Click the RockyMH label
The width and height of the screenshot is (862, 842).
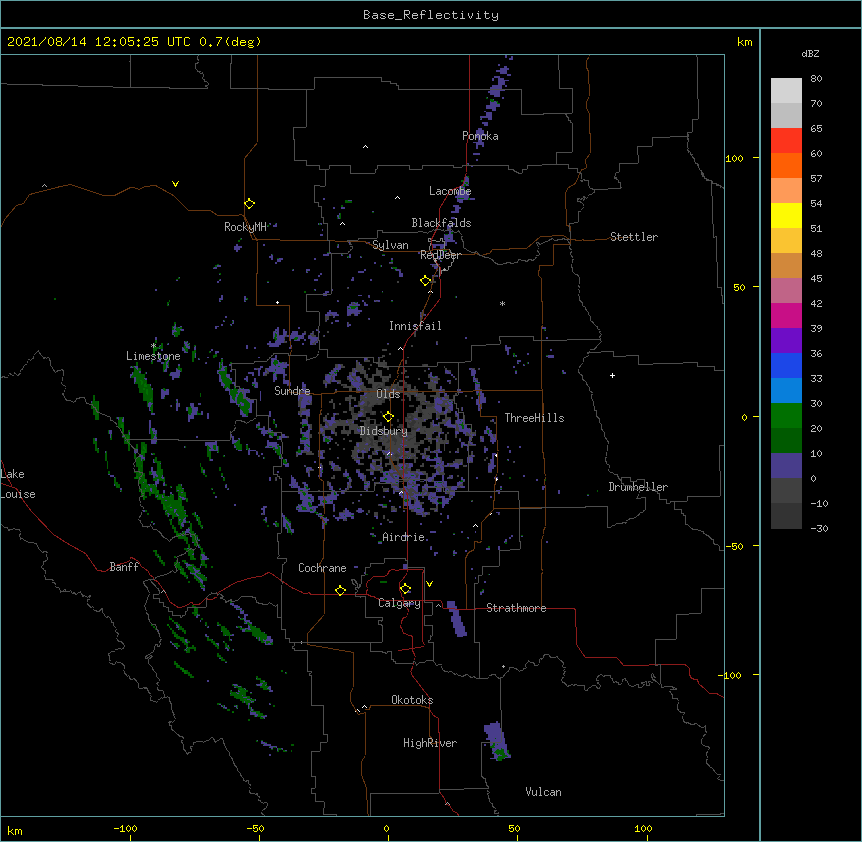click(245, 227)
